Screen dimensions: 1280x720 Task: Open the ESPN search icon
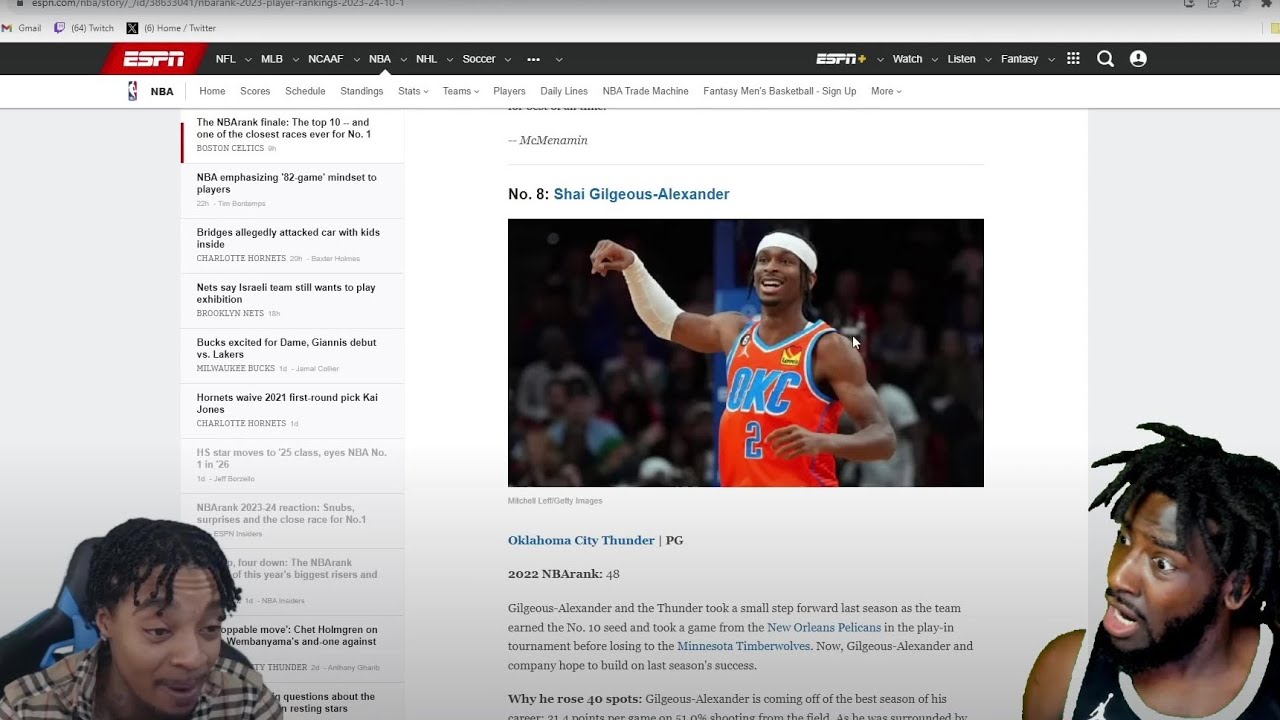(x=1105, y=59)
